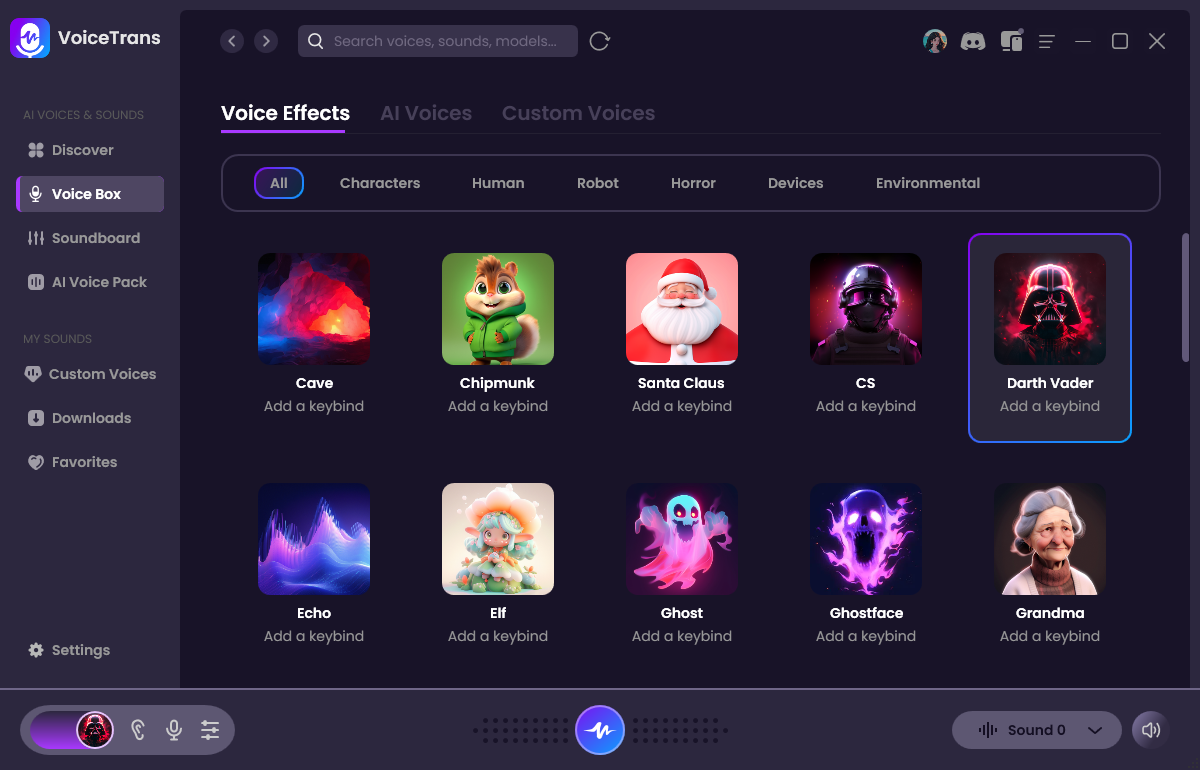Select the Ghost voice effect thumbnail
The height and width of the screenshot is (770, 1200).
(x=681, y=539)
